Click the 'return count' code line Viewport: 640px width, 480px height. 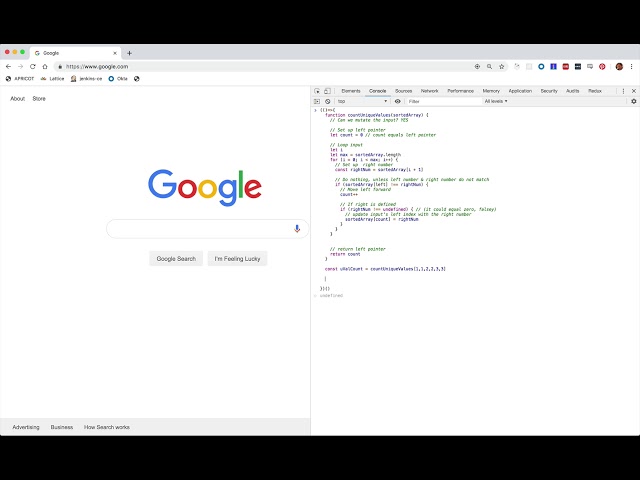point(345,254)
